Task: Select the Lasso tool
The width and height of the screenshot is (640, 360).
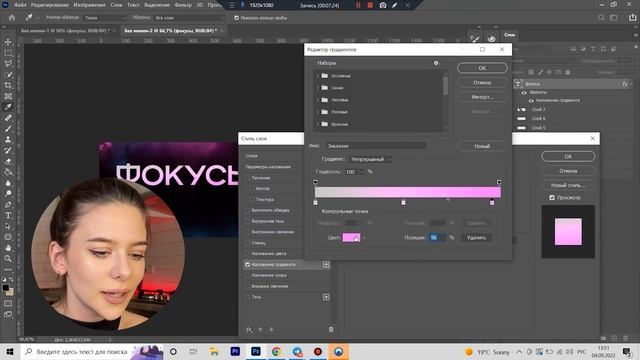Action: (x=8, y=64)
